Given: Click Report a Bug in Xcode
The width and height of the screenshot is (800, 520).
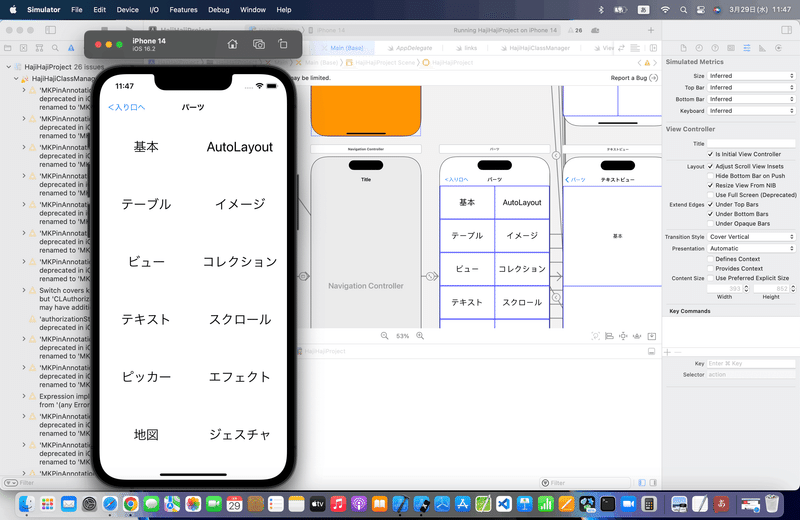Looking at the screenshot, I should 634,78.
